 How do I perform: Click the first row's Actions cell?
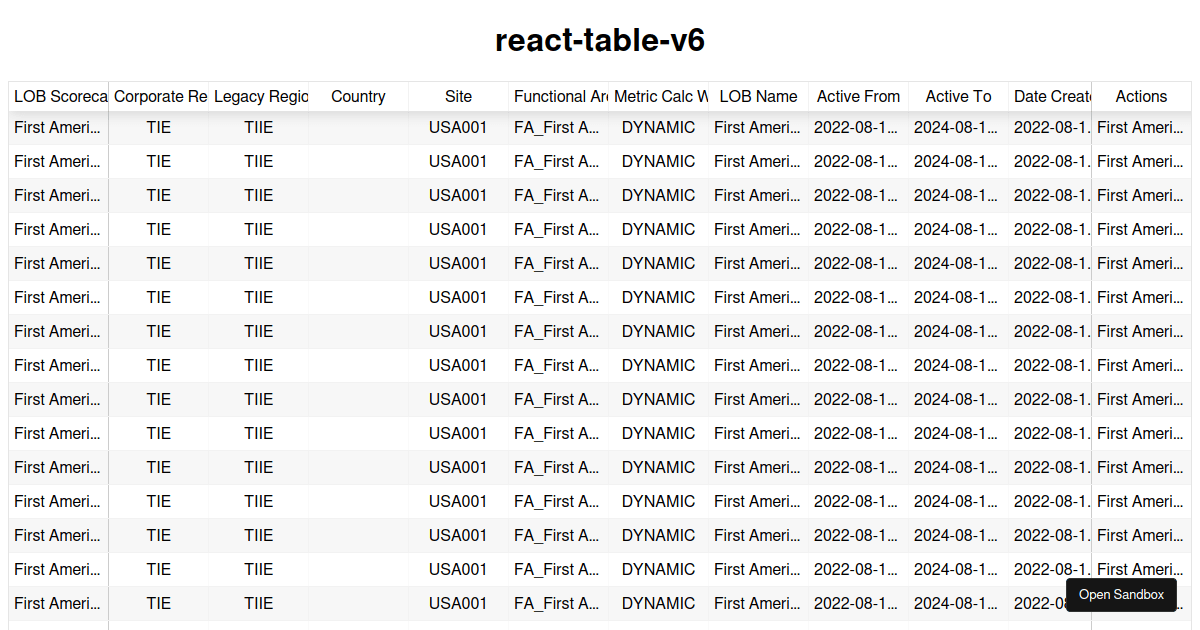(x=1141, y=127)
